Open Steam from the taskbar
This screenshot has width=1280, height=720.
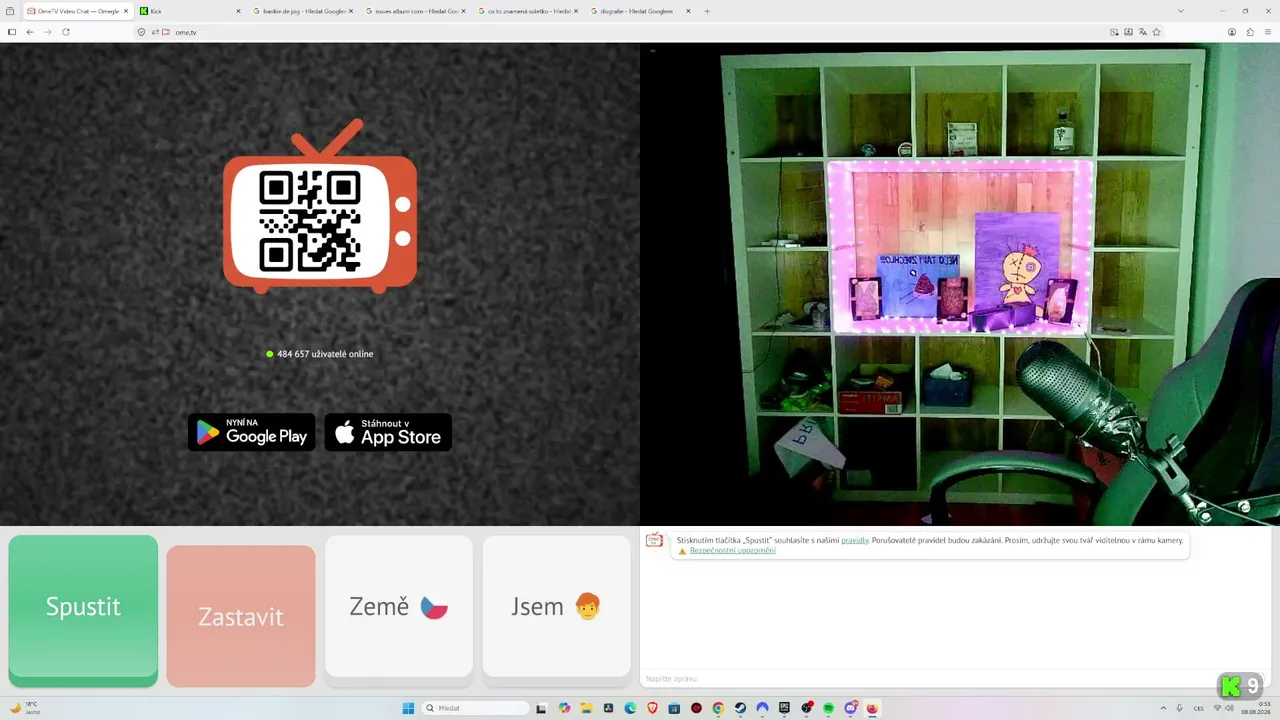pos(740,708)
